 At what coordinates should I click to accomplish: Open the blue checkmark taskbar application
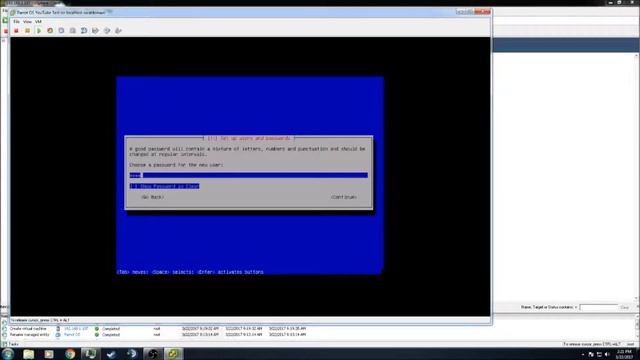[111, 354]
